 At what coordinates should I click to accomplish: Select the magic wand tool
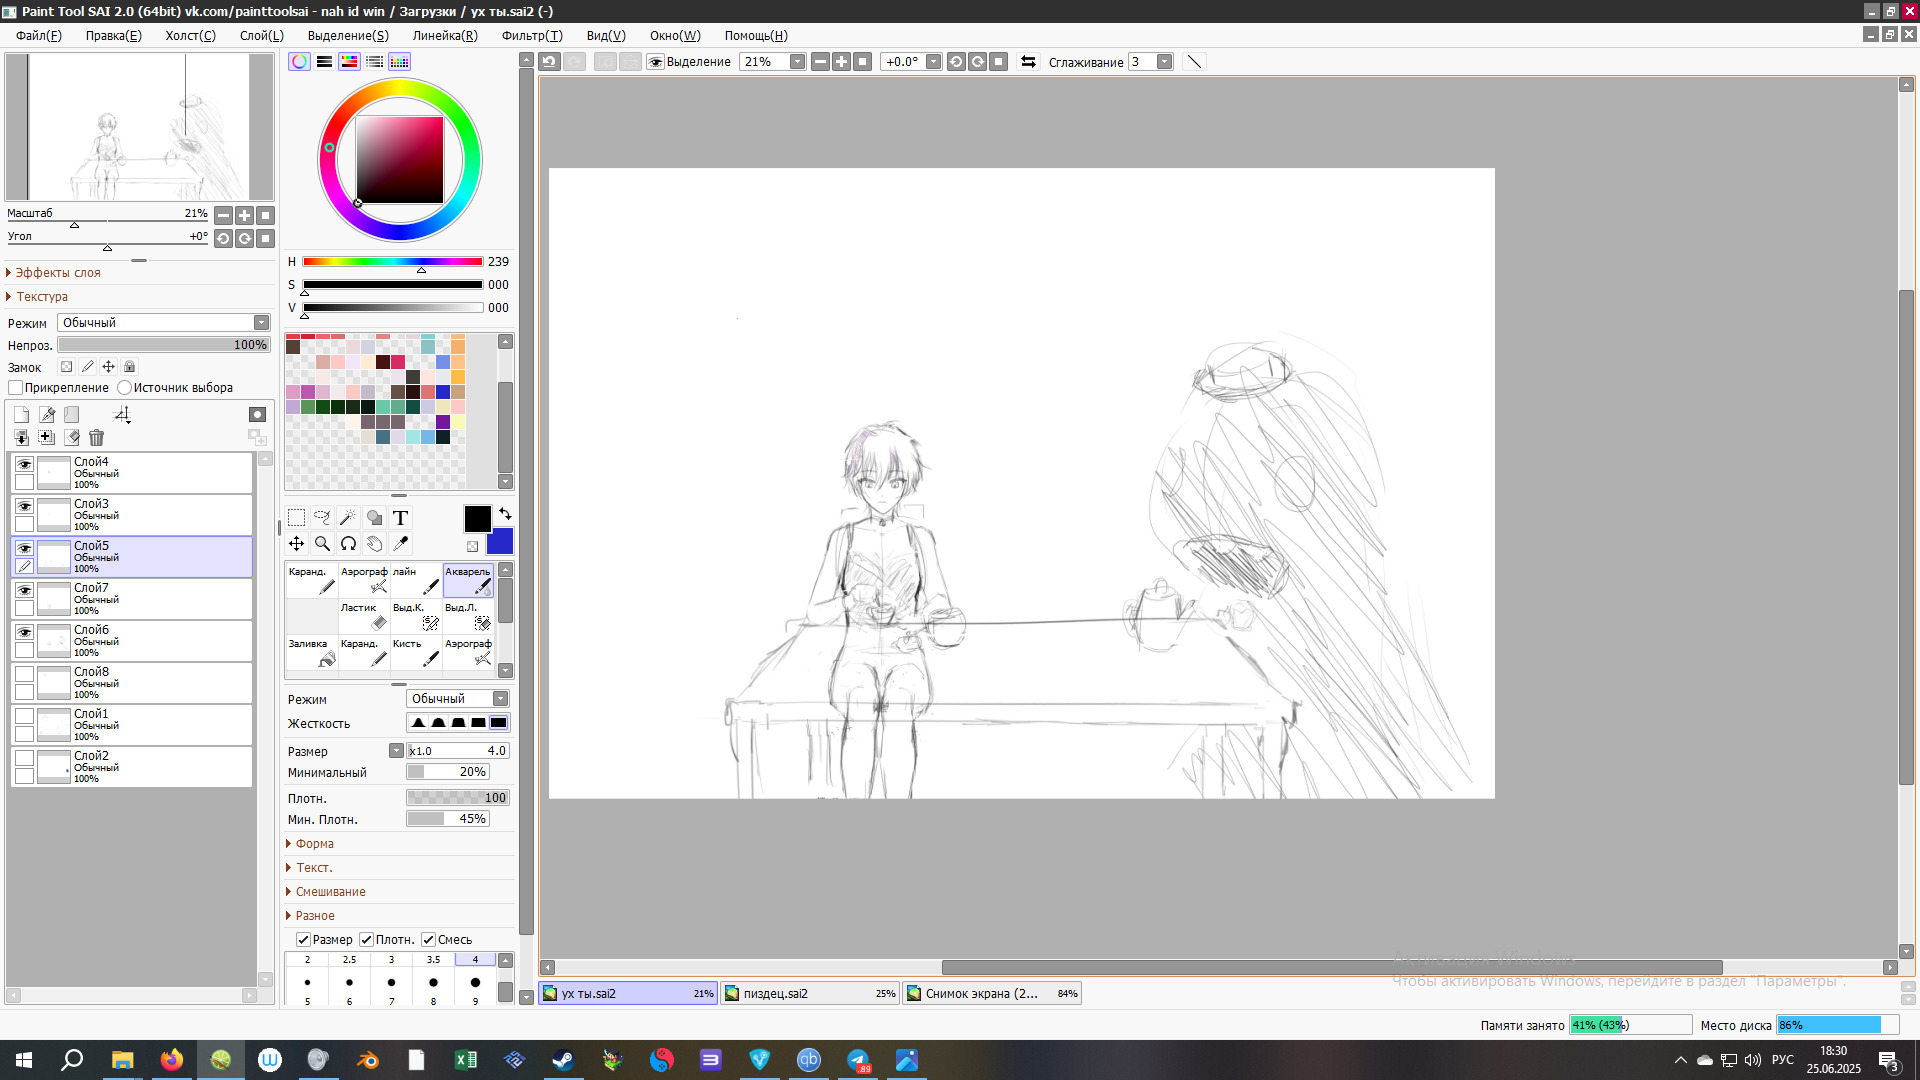[348, 518]
